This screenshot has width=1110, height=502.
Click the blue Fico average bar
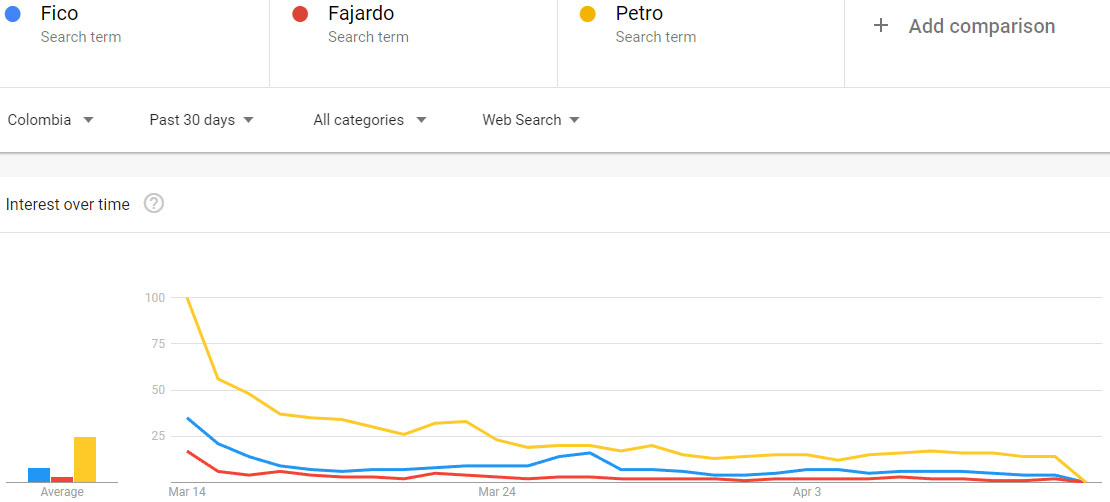pyautogui.click(x=39, y=475)
